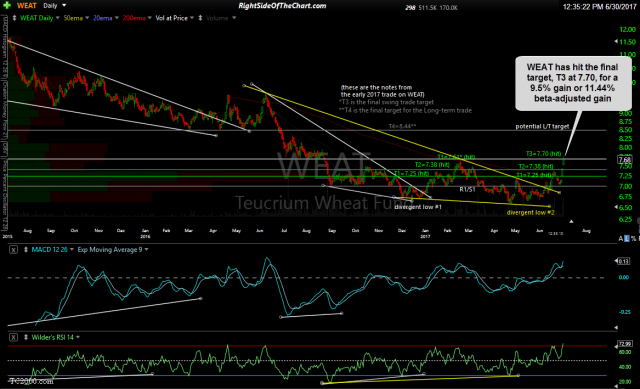640x389 pixels.
Task: Toggle the logarithmic 'L' scale button
Action: (627, 238)
